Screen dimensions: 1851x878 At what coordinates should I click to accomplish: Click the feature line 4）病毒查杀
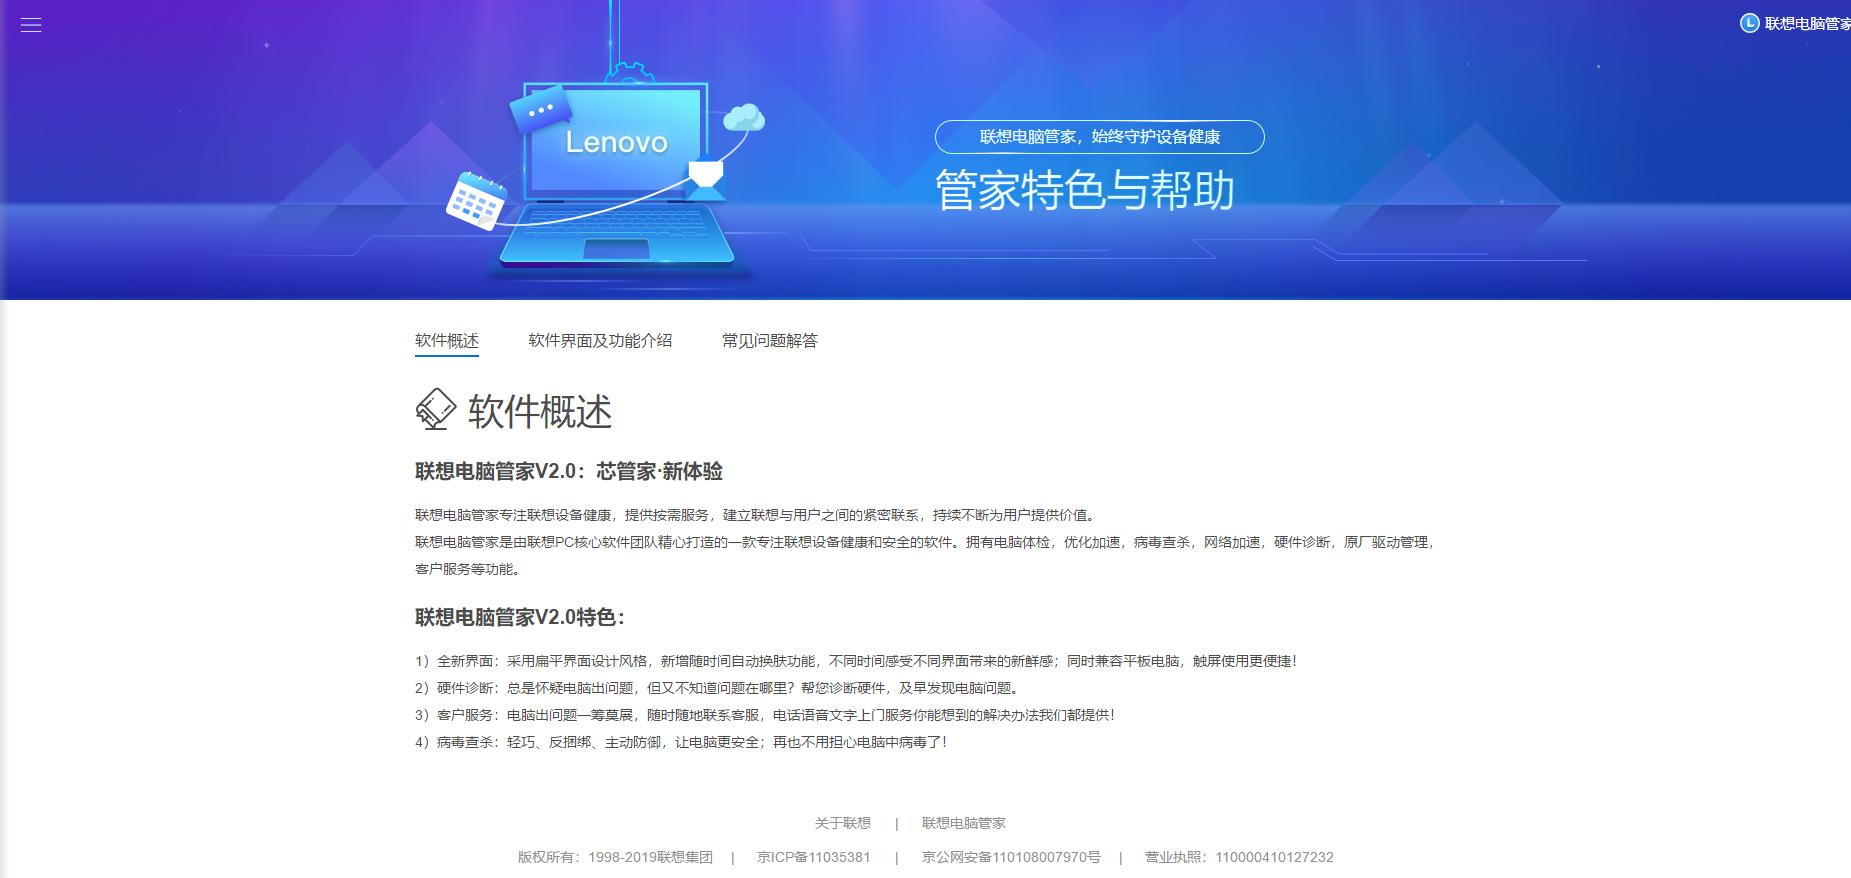click(681, 742)
